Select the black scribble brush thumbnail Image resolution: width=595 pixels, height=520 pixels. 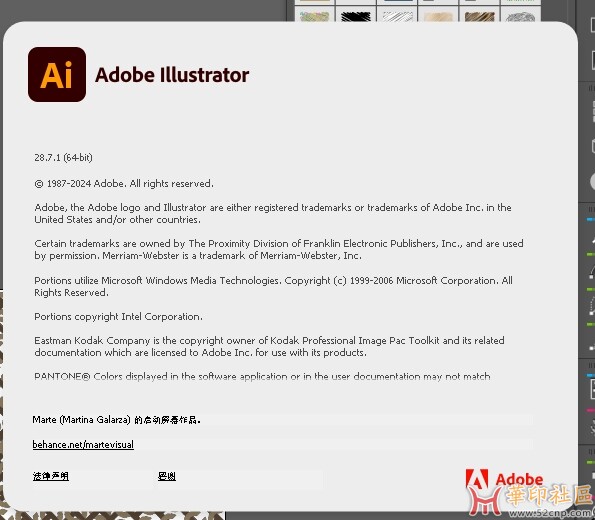356,16
